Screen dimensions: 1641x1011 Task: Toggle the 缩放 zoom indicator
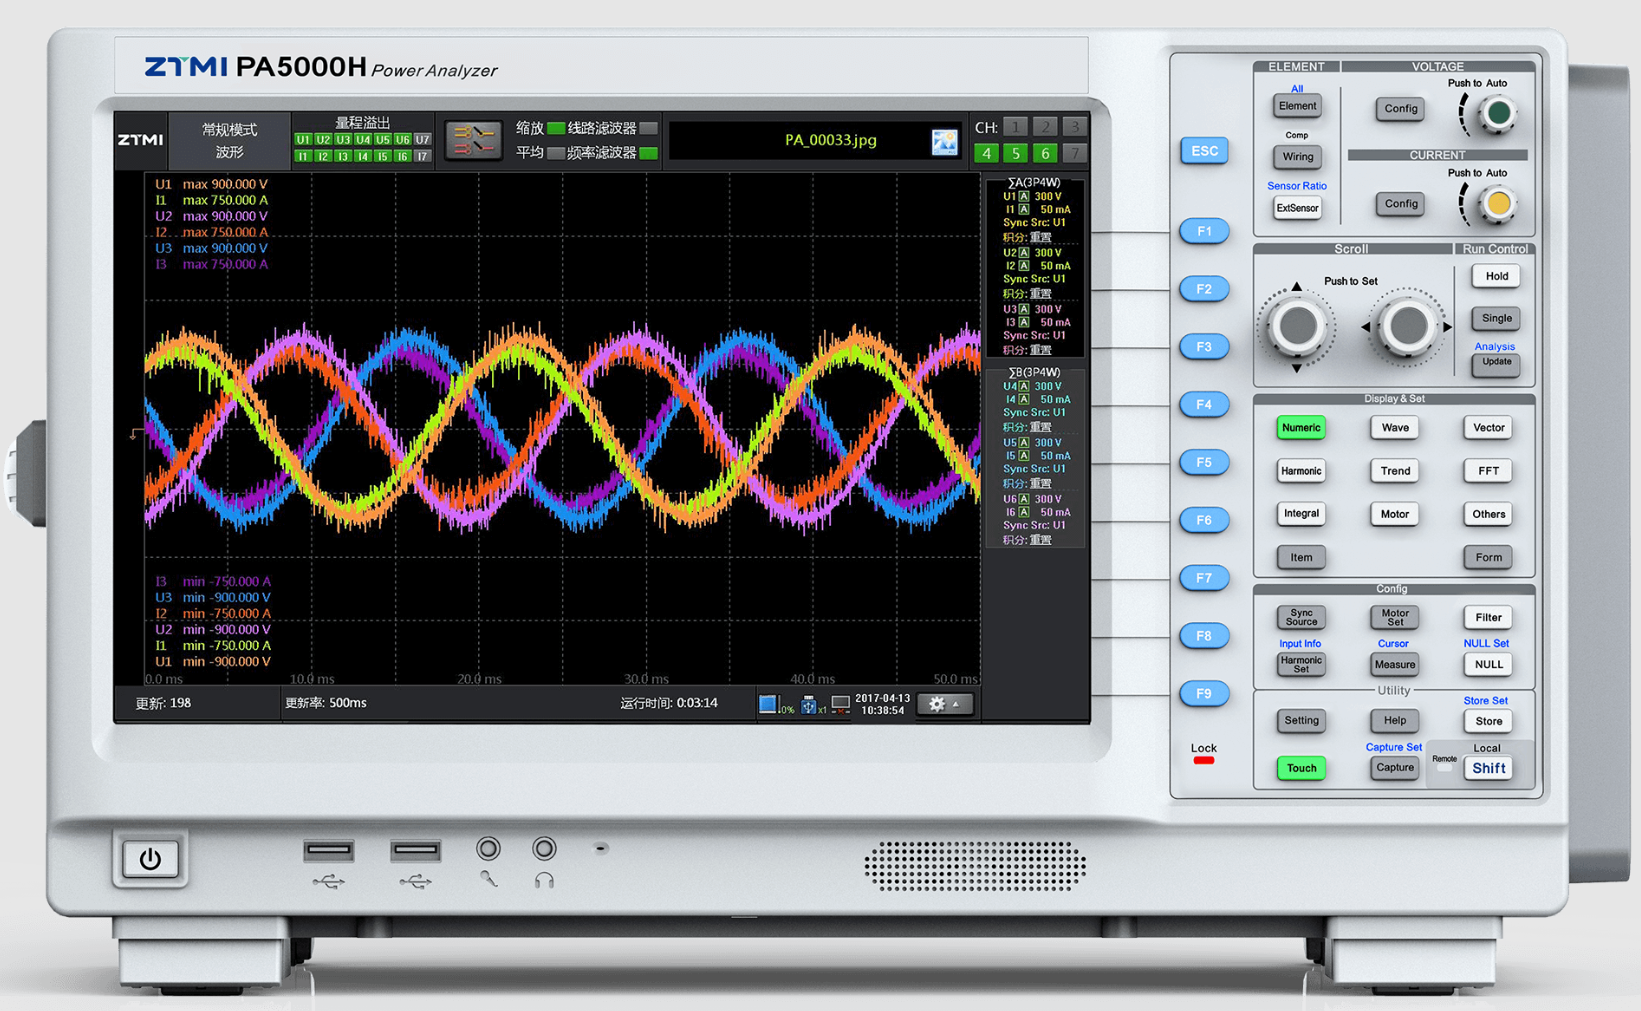(x=555, y=128)
